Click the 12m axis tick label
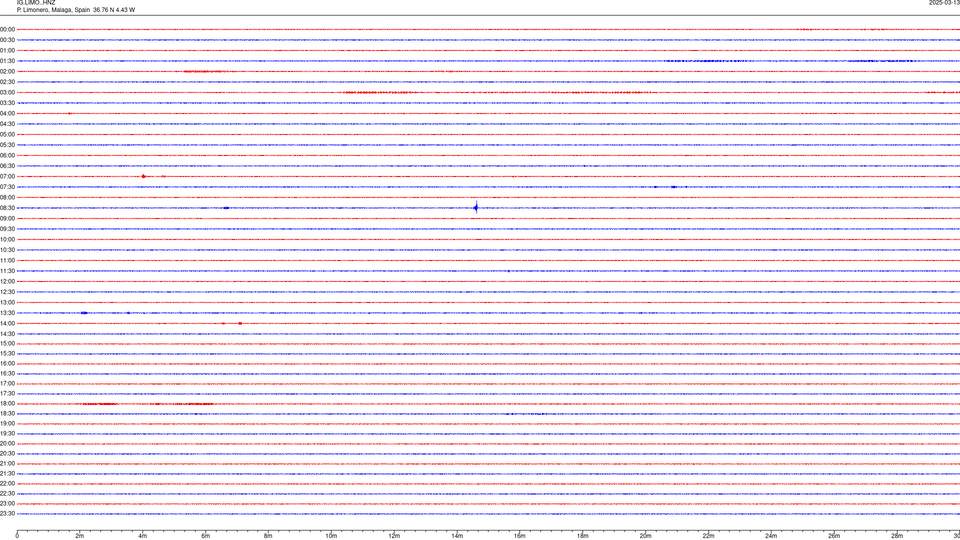The image size is (960, 540). pos(394,536)
